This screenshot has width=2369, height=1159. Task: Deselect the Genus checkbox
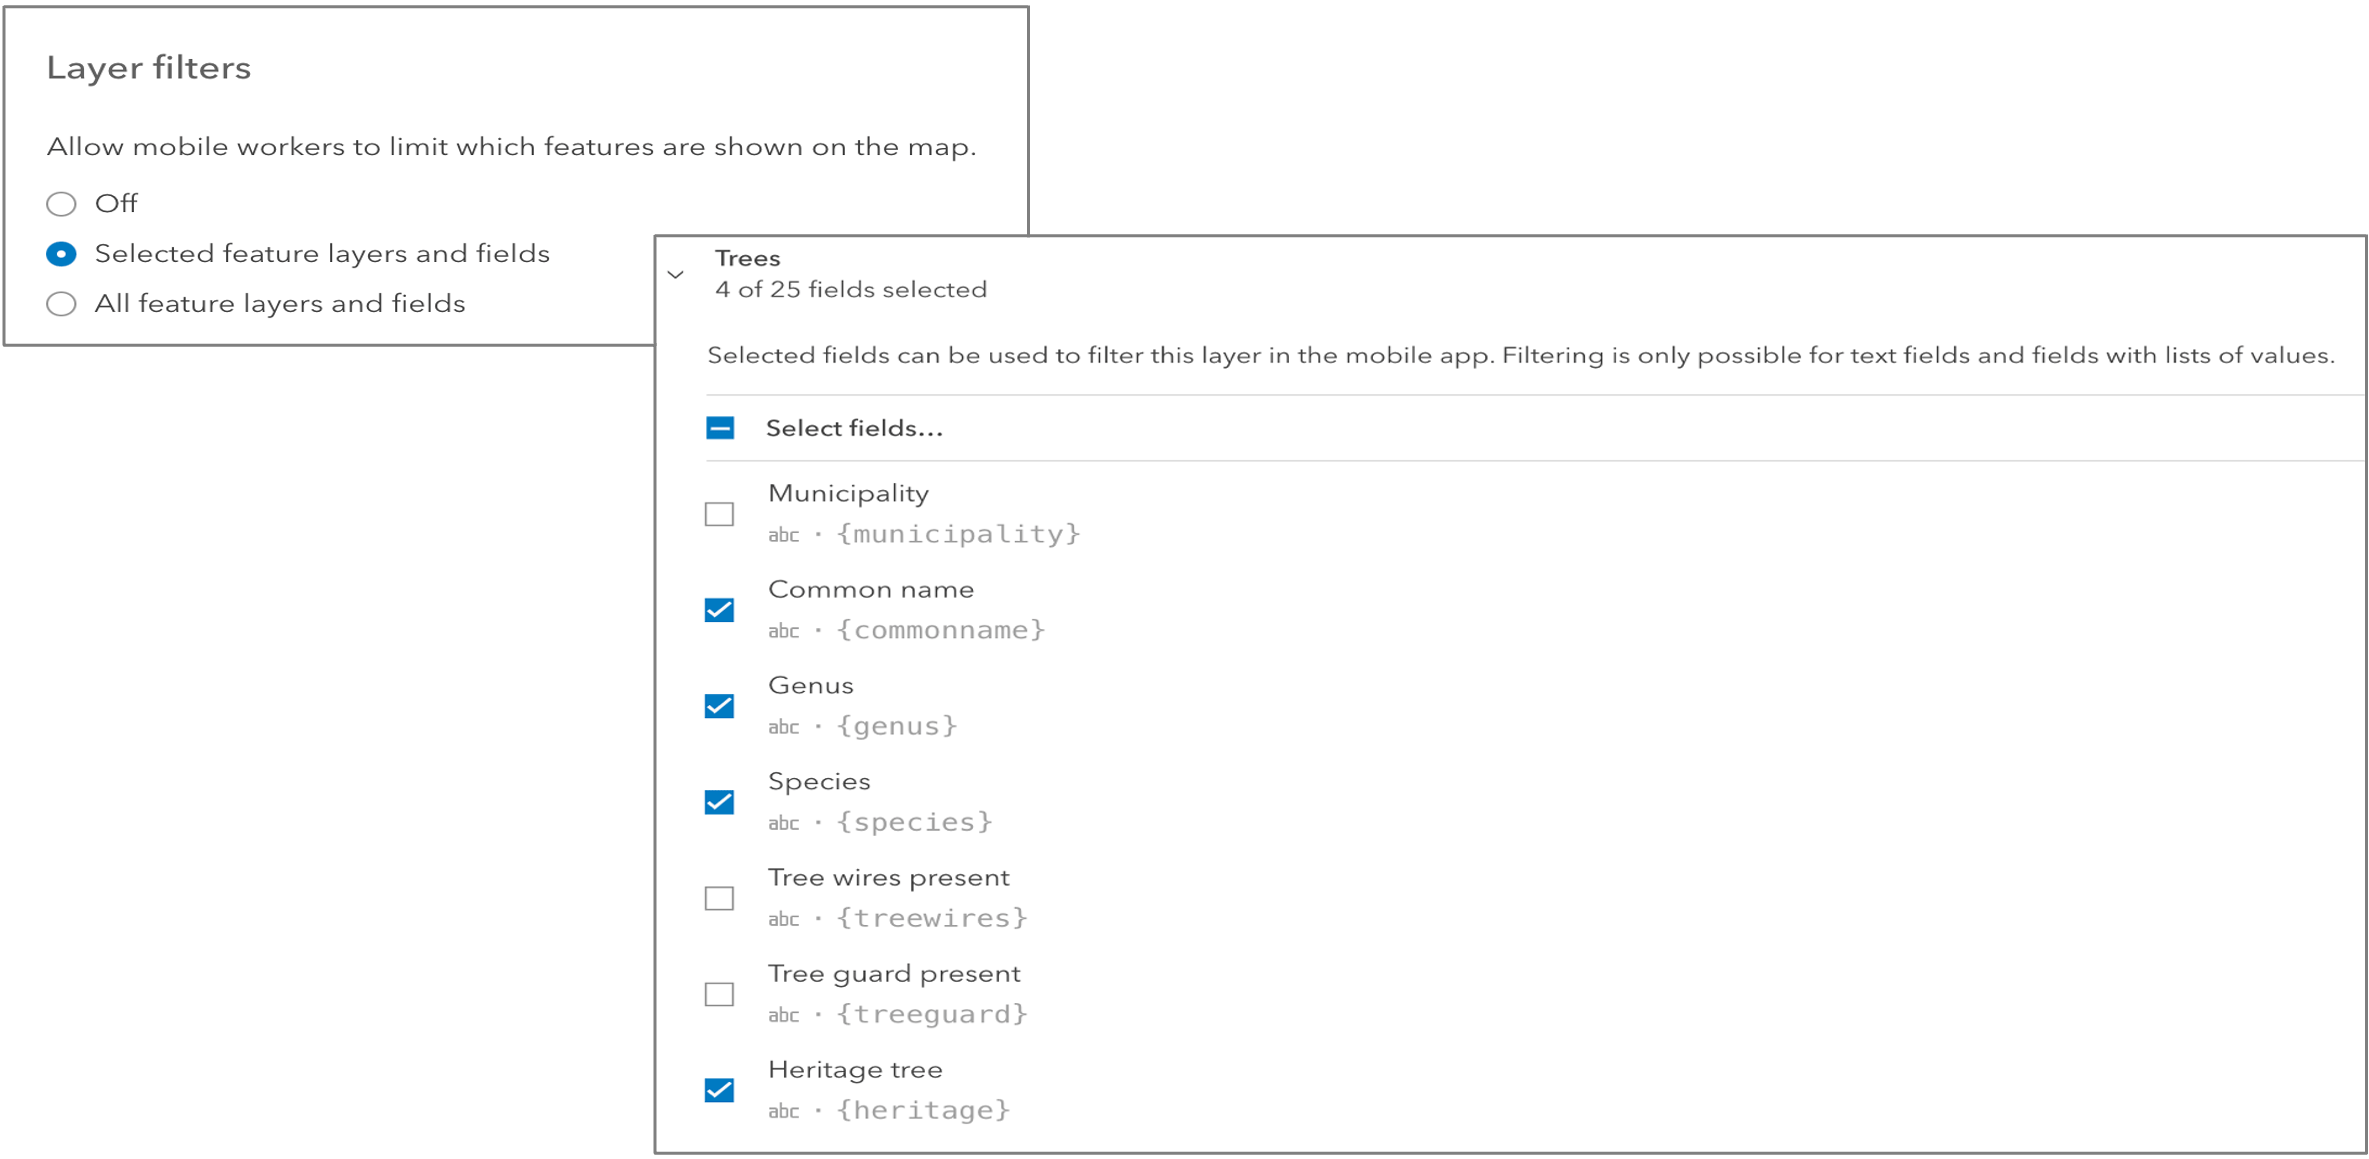[x=718, y=705]
